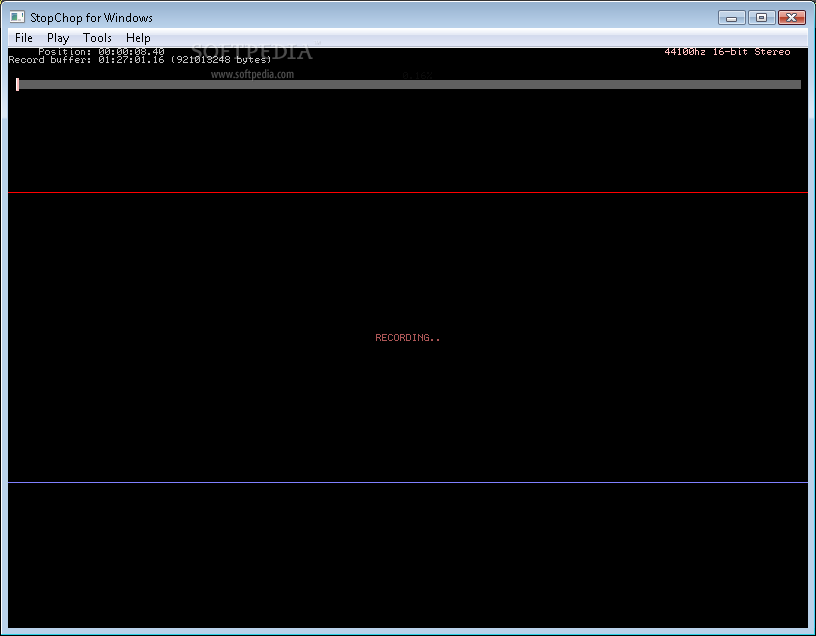Image resolution: width=816 pixels, height=636 pixels.
Task: Click the blue right channel waveform line
Action: 408,482
